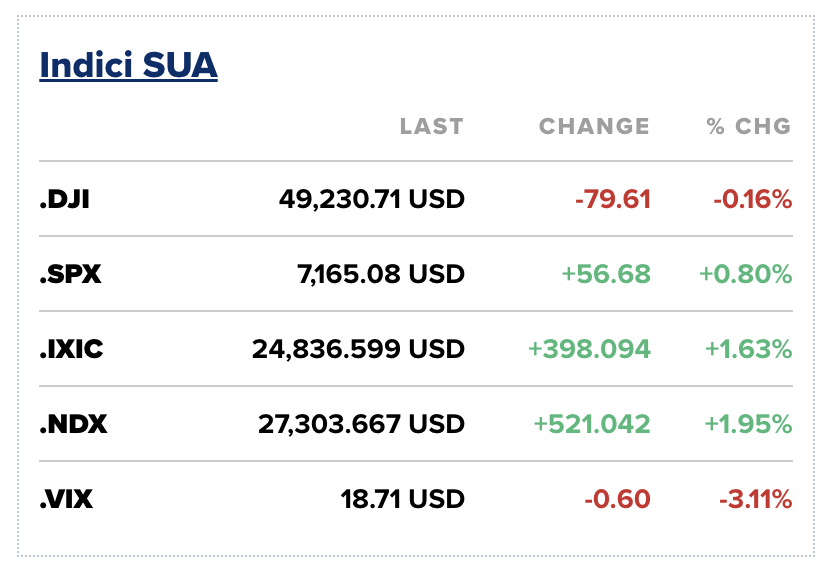This screenshot has width=820, height=572.
Task: Click the NDX percent change +1.95%
Action: pyautogui.click(x=748, y=424)
